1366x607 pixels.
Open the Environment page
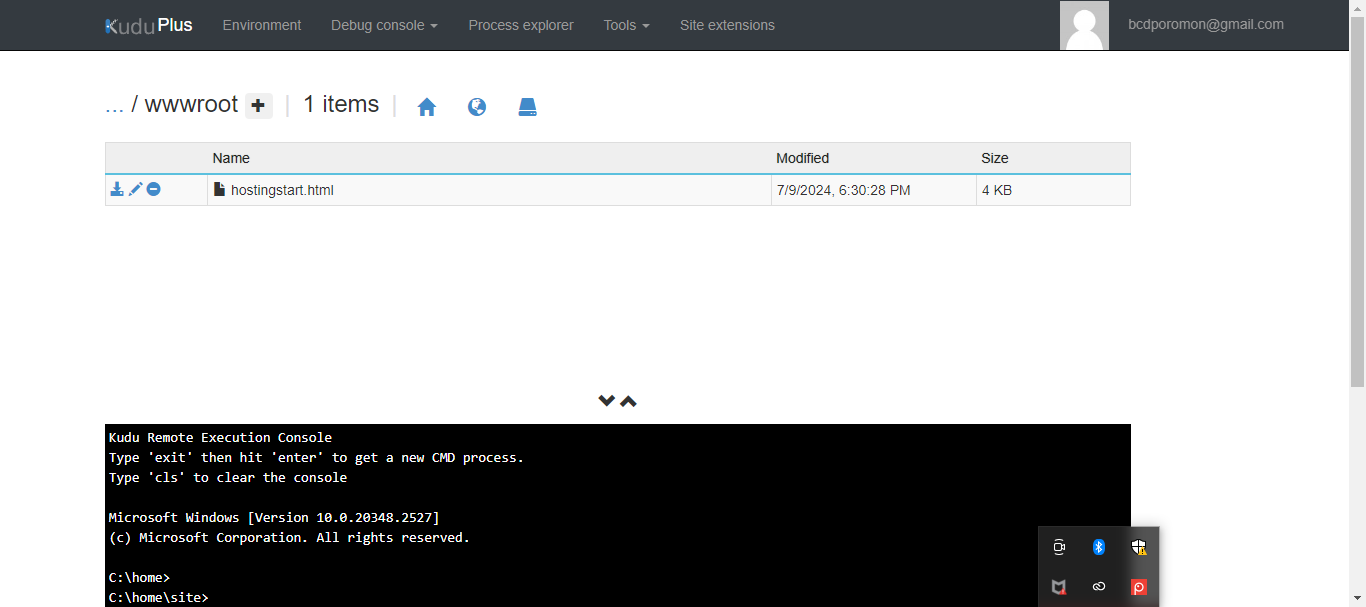[262, 25]
